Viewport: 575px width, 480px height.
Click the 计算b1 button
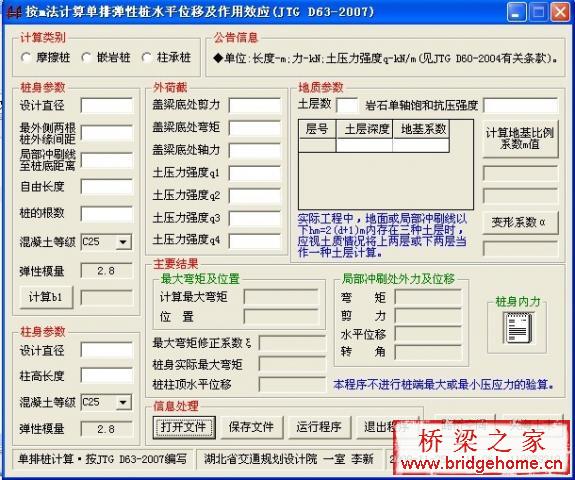(46, 297)
